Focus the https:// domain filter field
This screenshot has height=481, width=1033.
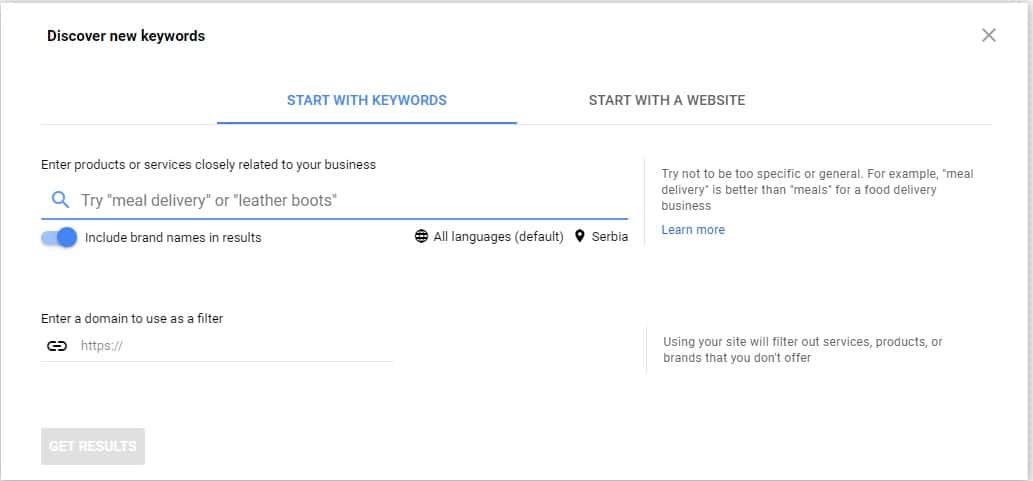(x=235, y=346)
